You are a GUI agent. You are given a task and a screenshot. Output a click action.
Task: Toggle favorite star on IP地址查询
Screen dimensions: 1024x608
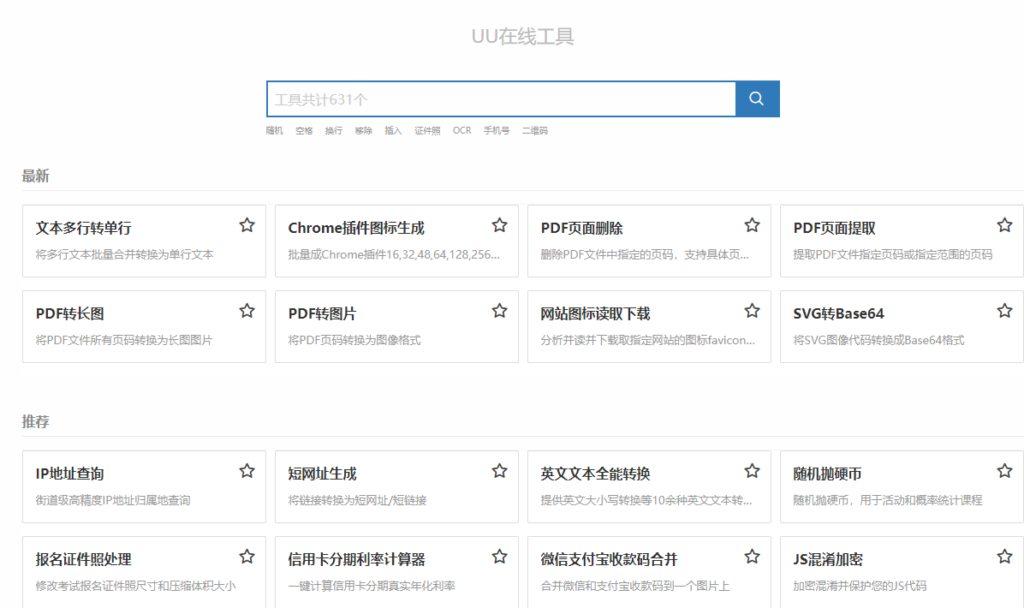(247, 471)
